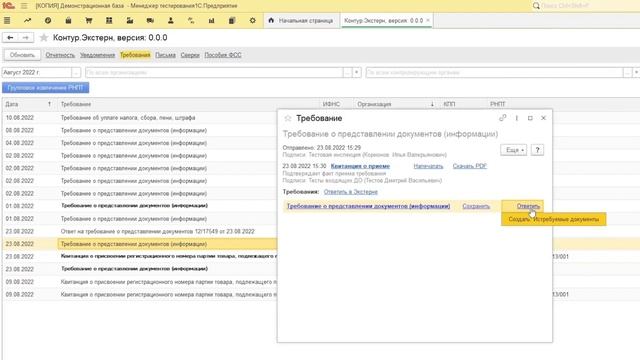This screenshot has height=360, width=640.
Task: Open organization filter dropdown arrow
Action: tap(357, 73)
